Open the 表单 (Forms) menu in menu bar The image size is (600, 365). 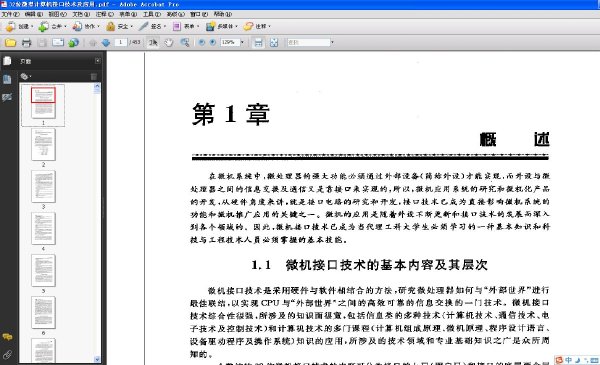click(128, 14)
